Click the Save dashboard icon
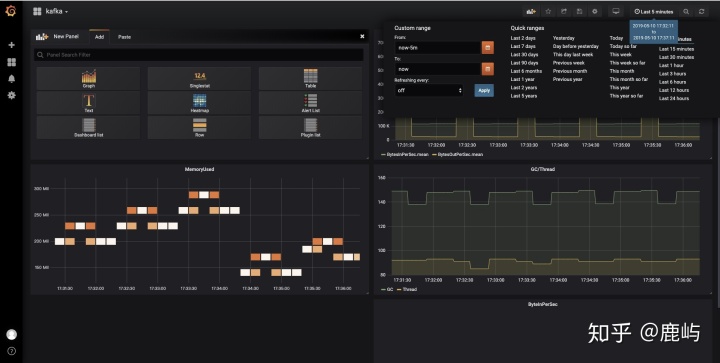Screen dimensions: 720x363 tap(579, 11)
